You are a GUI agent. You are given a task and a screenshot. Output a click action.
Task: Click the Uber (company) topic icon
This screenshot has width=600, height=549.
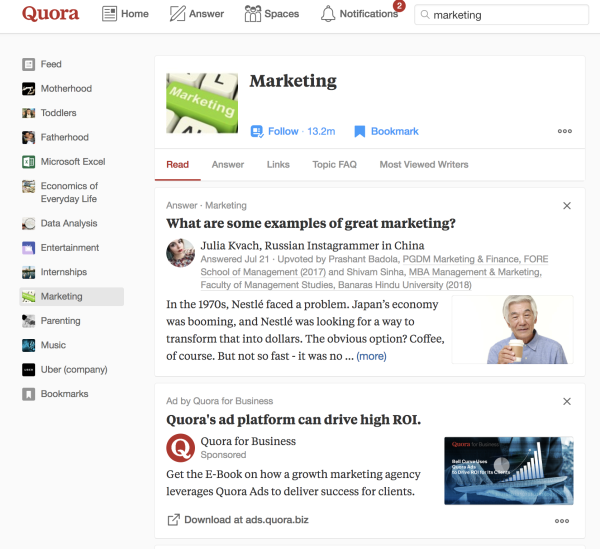coord(28,370)
